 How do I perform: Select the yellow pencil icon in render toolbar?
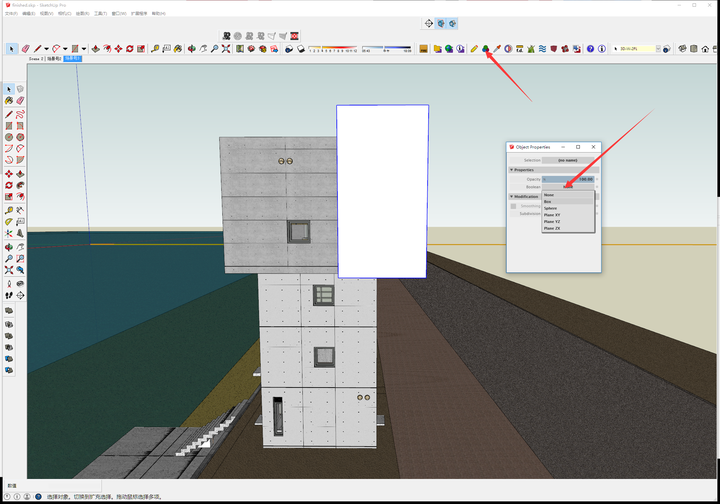[x=474, y=48]
